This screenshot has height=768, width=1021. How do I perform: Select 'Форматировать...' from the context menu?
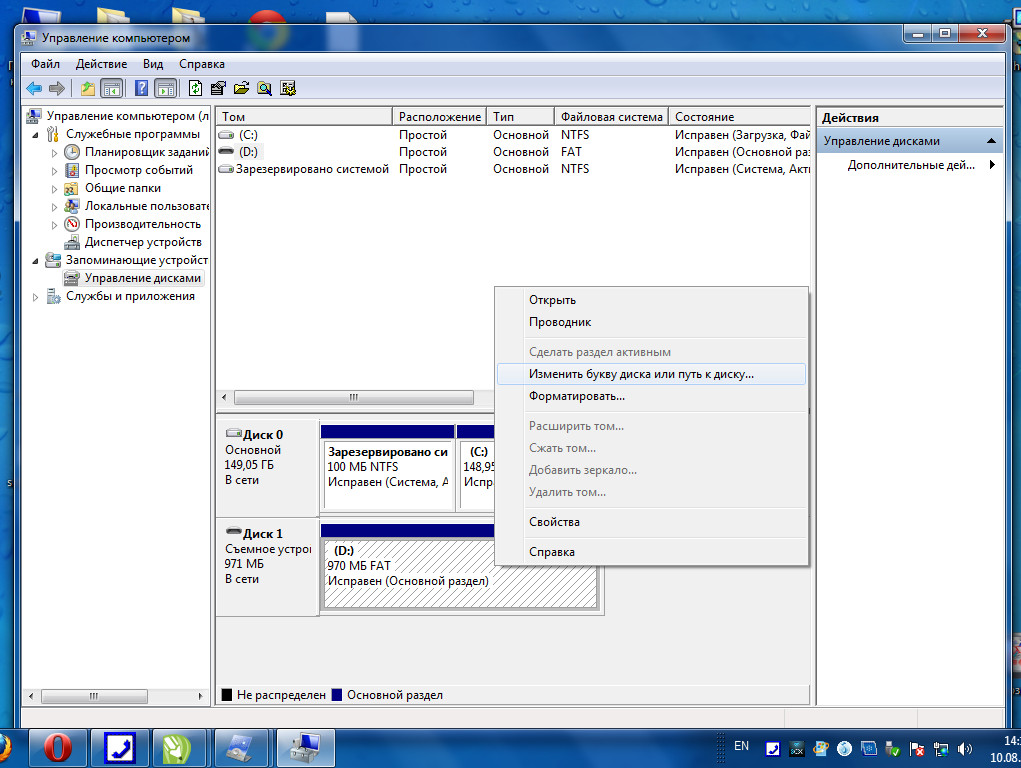[x=577, y=396]
